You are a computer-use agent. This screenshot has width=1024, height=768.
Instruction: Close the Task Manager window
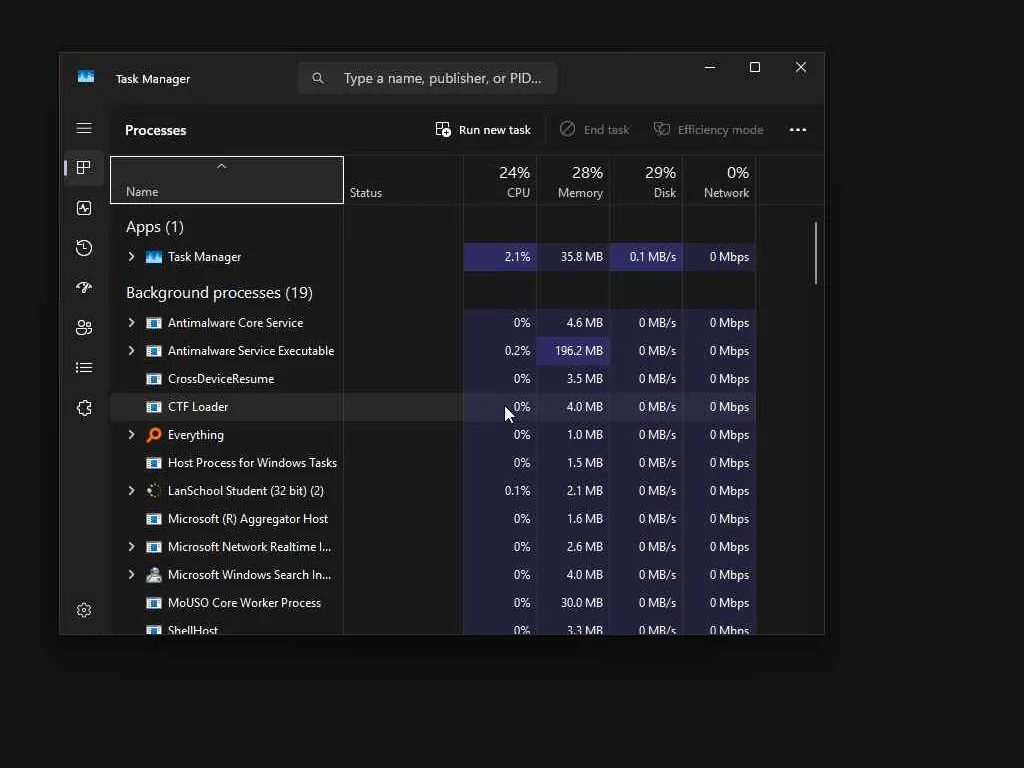coord(801,67)
